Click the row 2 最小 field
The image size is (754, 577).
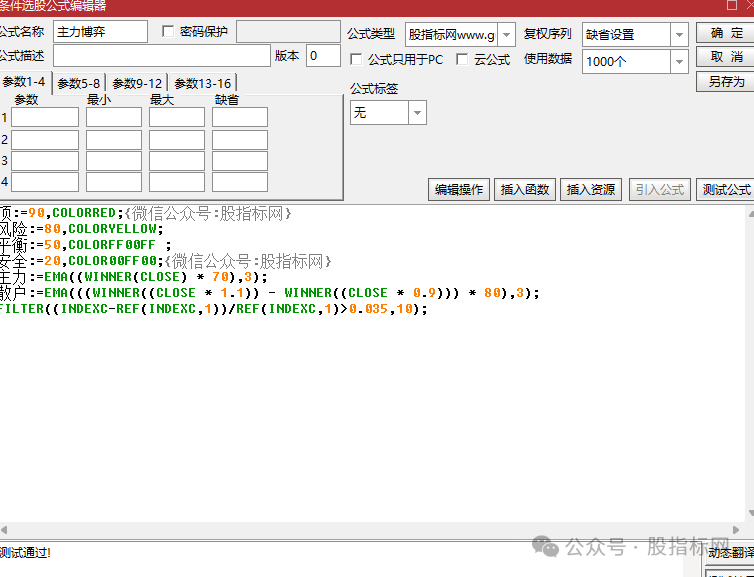coord(114,140)
